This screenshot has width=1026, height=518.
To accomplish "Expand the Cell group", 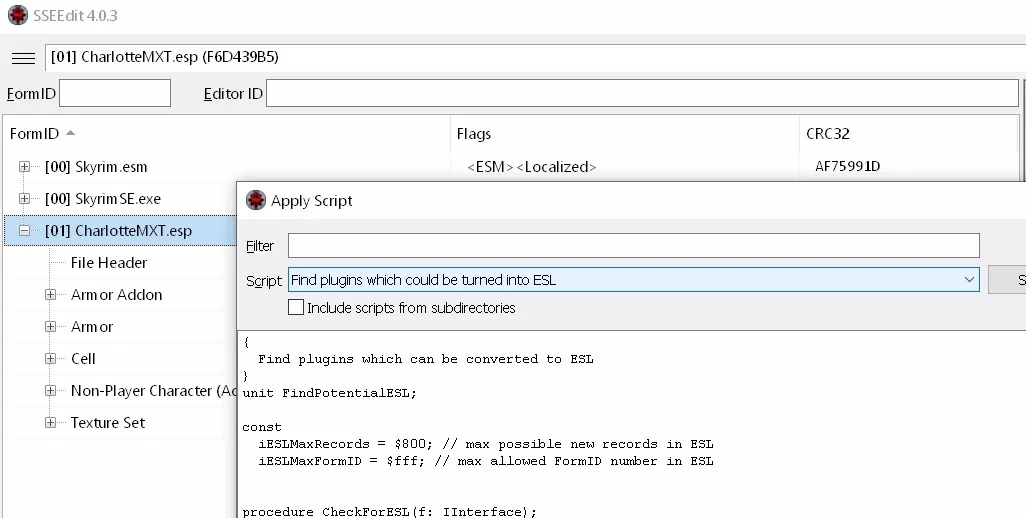I will tap(50, 359).
